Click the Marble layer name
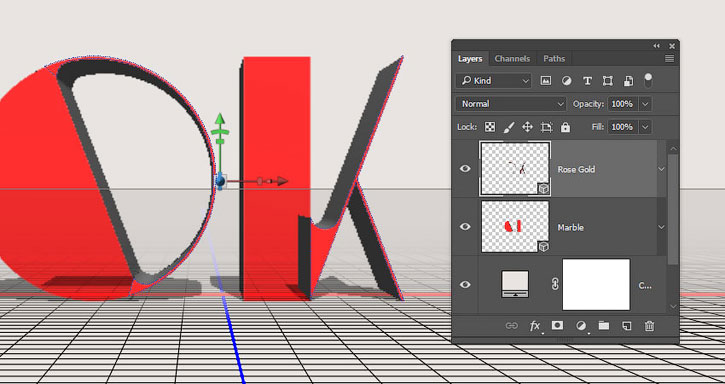725x384 pixels. pyautogui.click(x=571, y=228)
